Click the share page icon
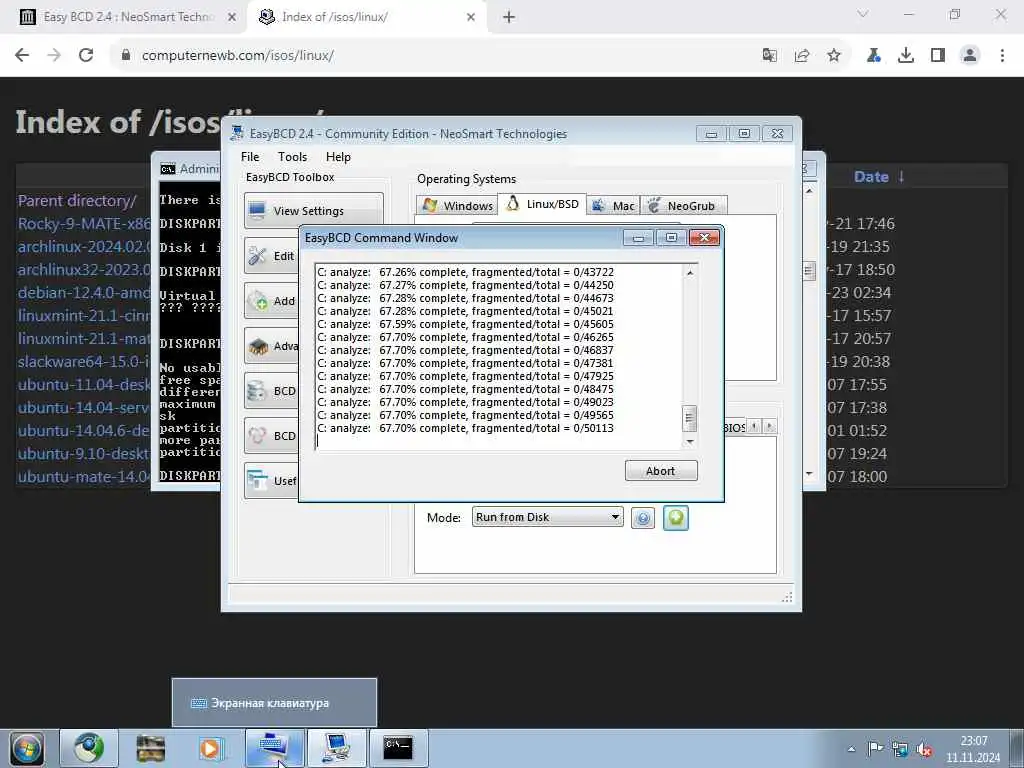 802,56
